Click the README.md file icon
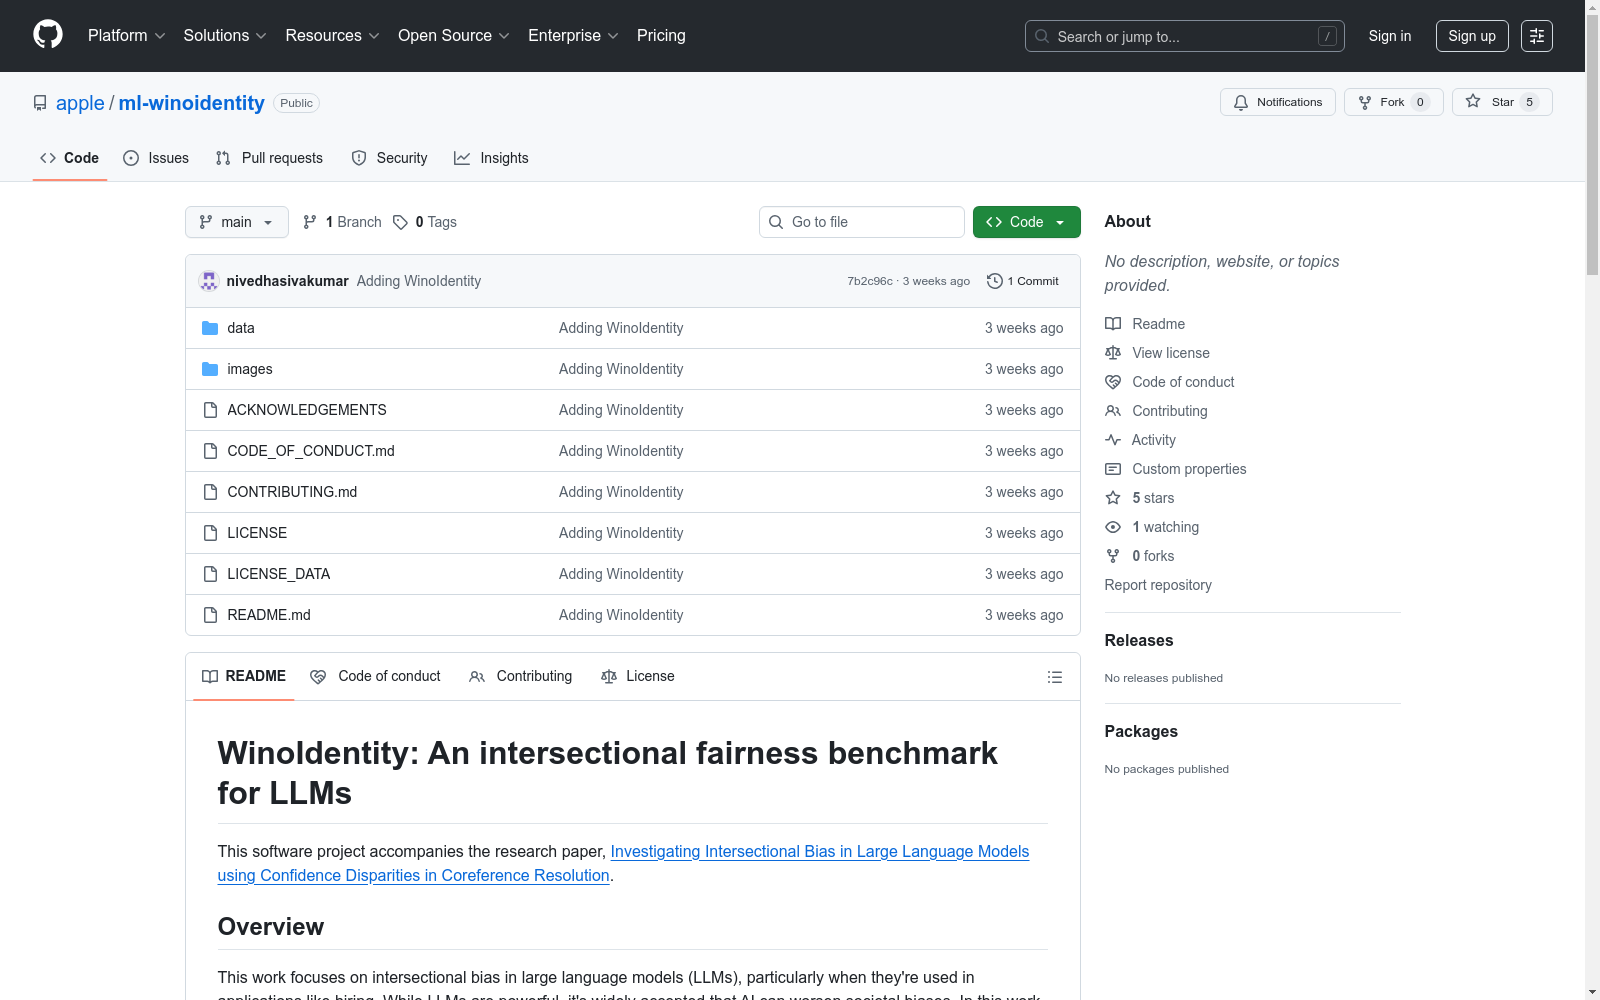Image resolution: width=1600 pixels, height=1000 pixels. click(x=210, y=615)
